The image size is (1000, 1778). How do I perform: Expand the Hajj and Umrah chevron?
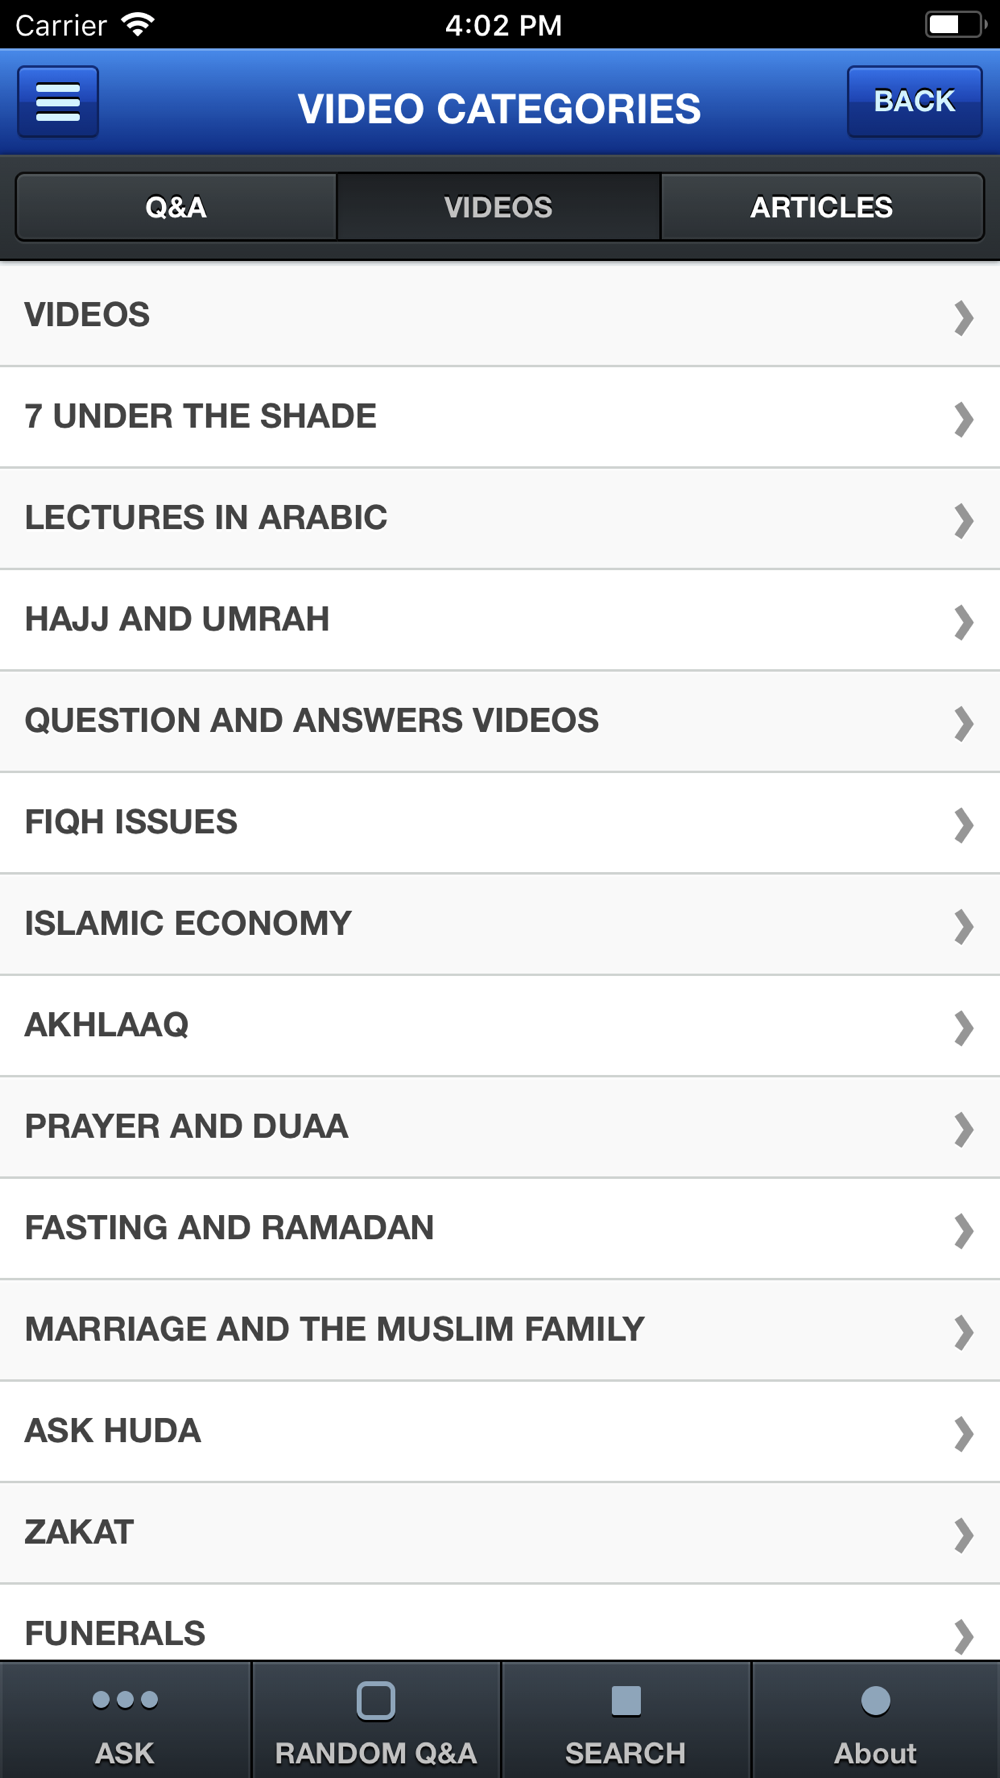(x=963, y=622)
